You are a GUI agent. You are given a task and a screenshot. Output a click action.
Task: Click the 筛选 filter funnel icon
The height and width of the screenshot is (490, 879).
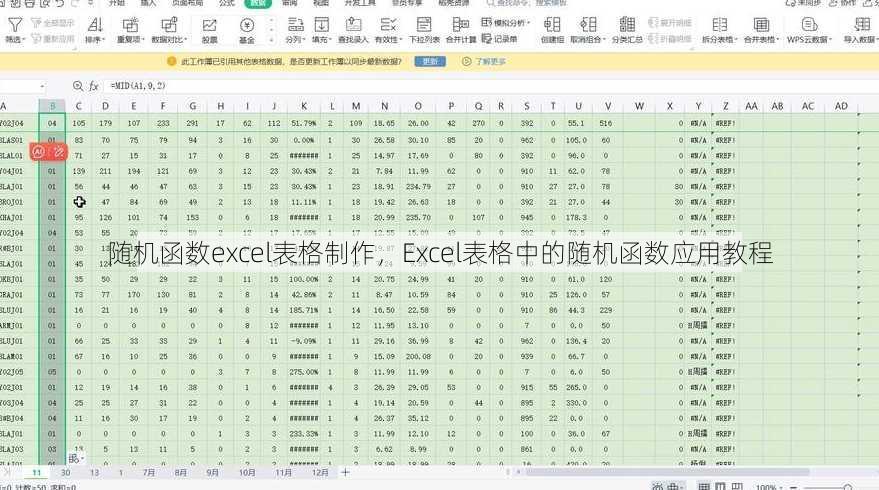(15, 25)
